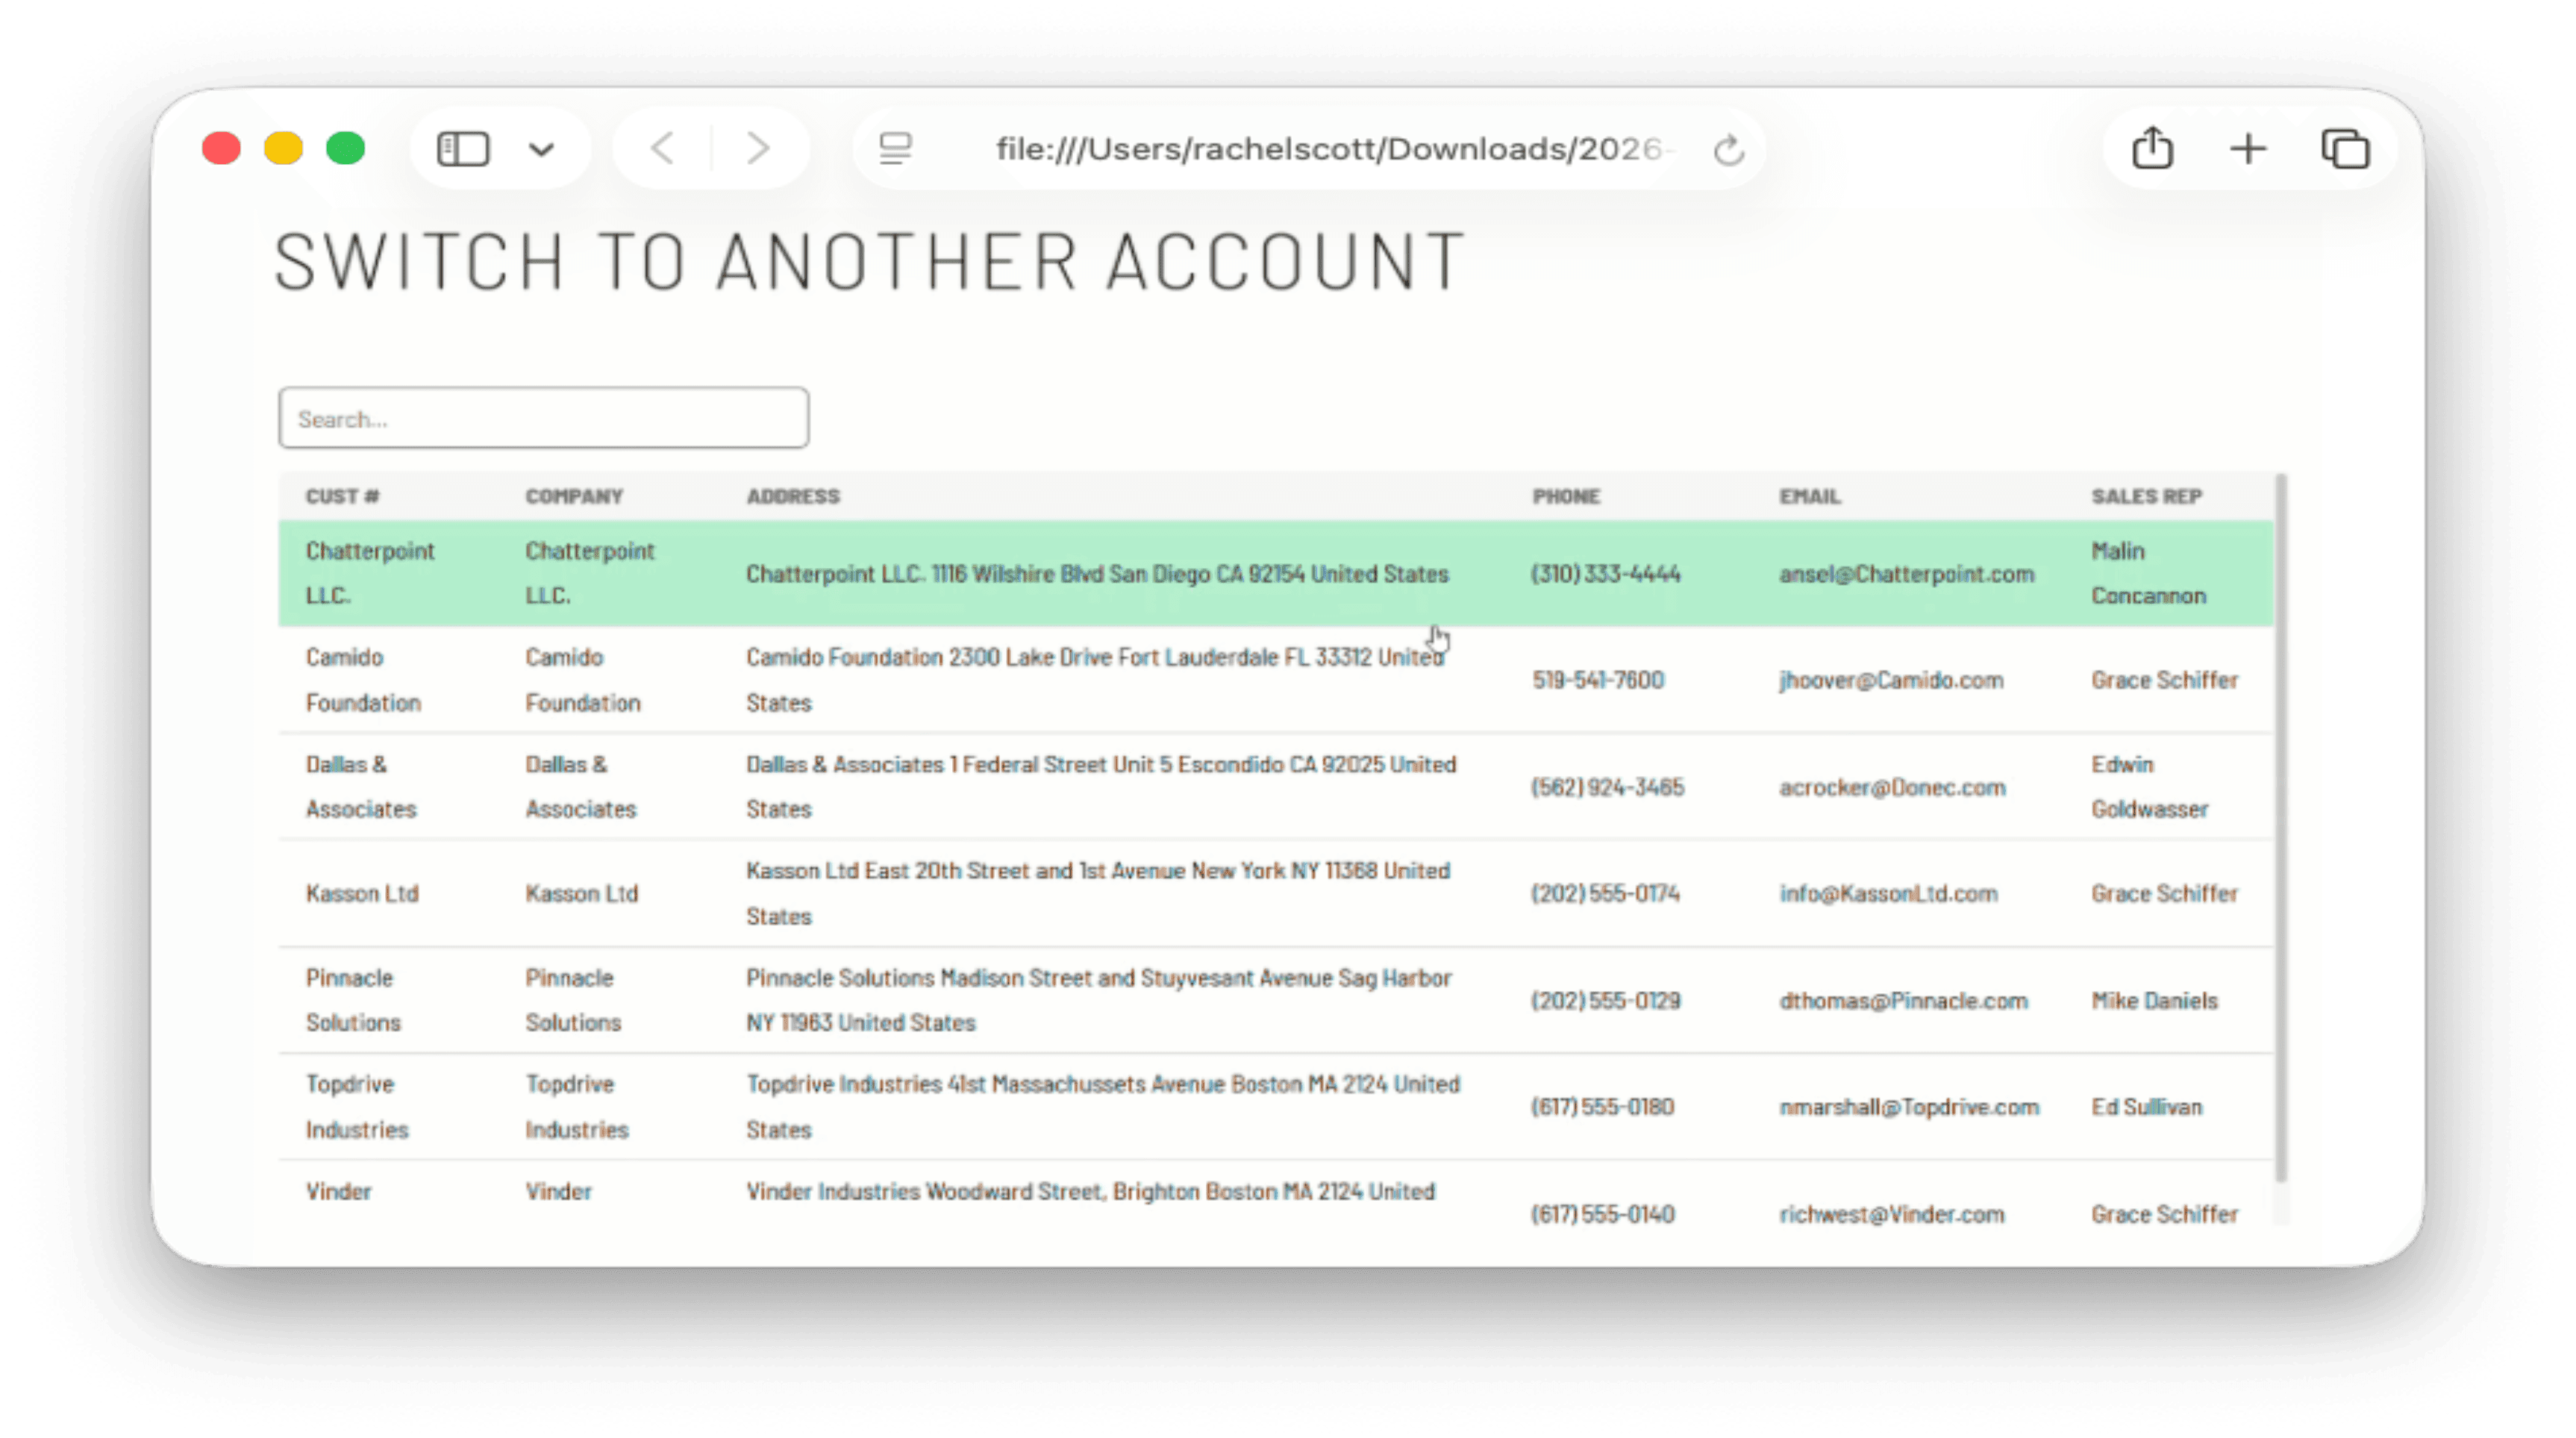
Task: Click the Dallas & Associates 1 Federal Street address
Action: click(1101, 786)
